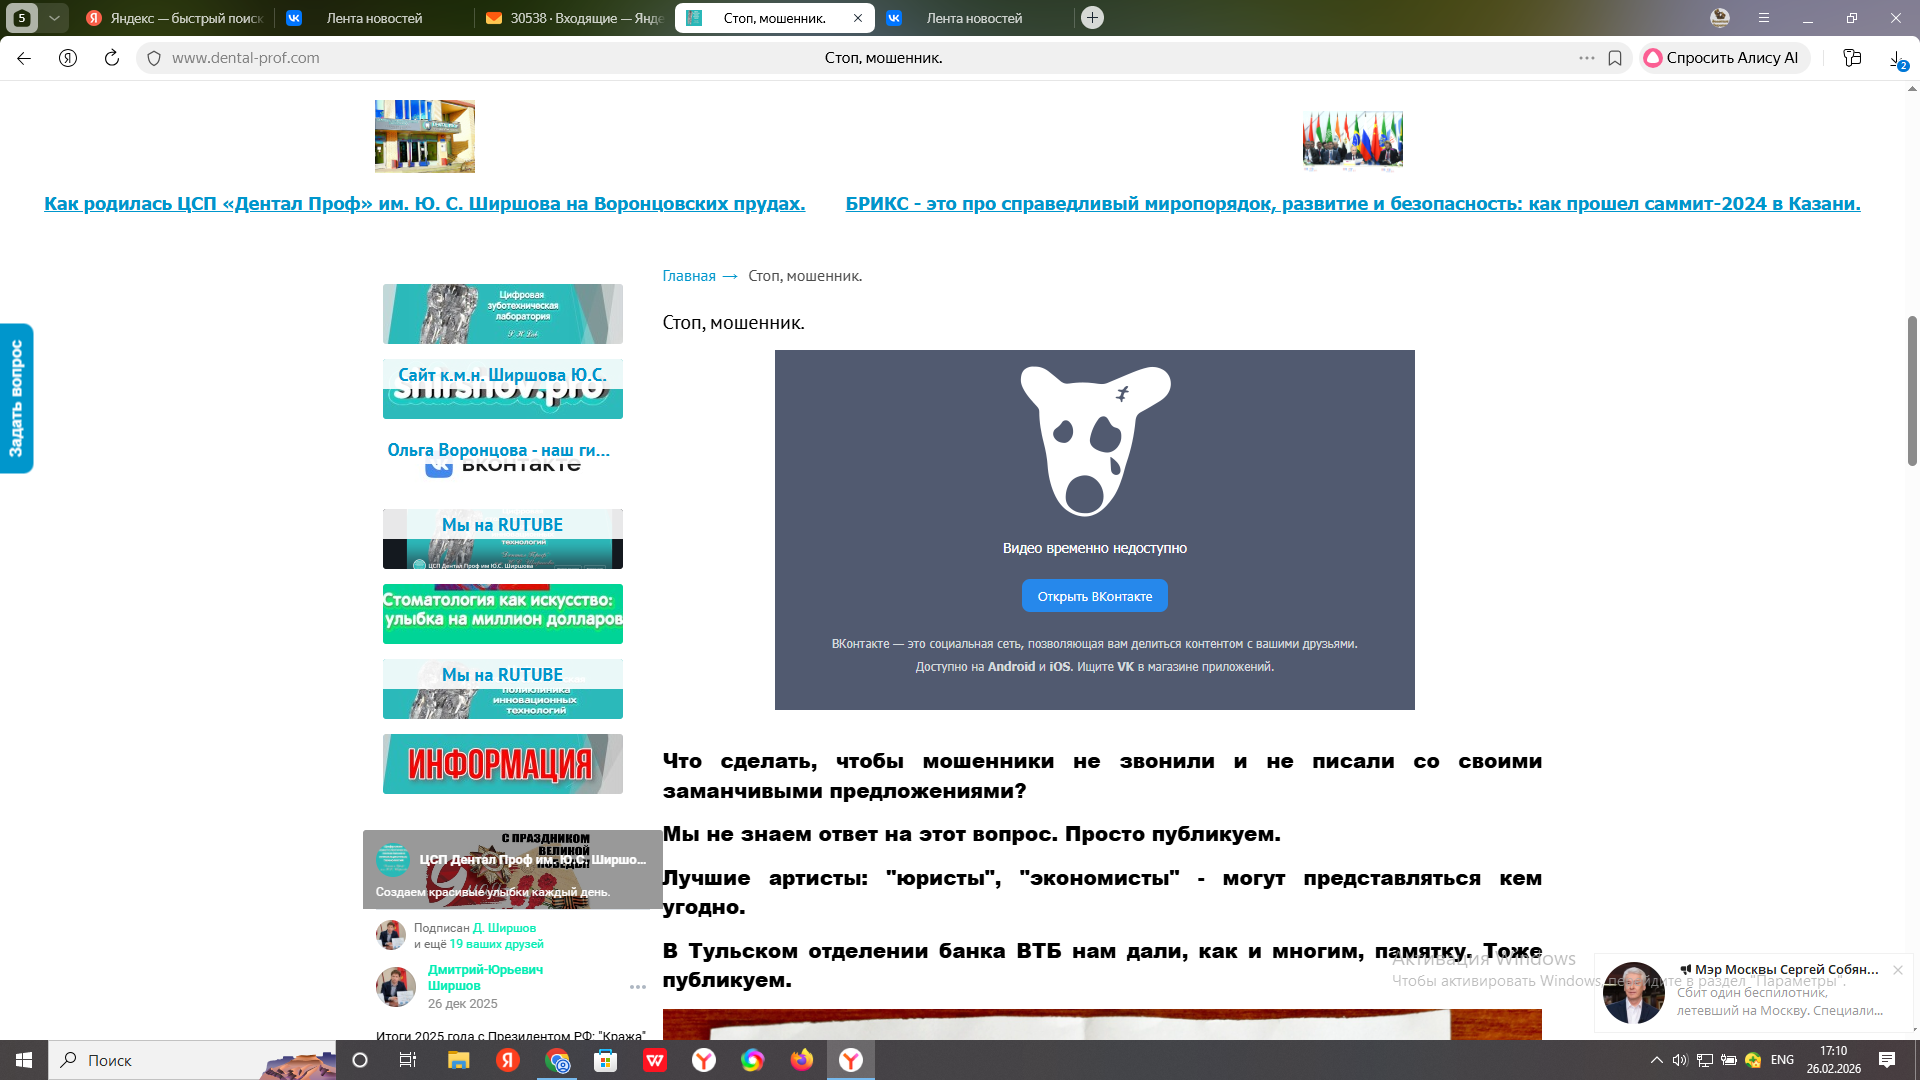The image size is (1920, 1080).
Task: Open post options three-dots in VK widget
Action: pyautogui.click(x=638, y=987)
